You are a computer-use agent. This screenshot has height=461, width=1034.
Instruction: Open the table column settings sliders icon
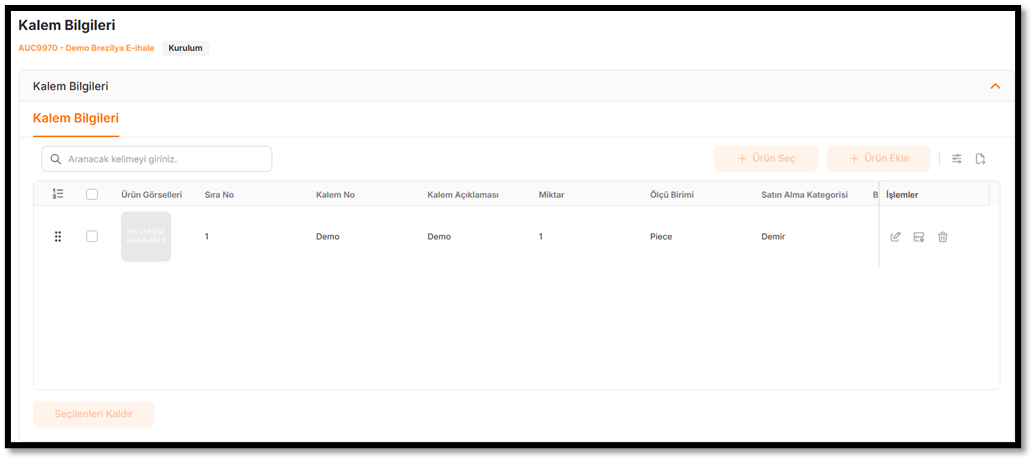coord(956,159)
